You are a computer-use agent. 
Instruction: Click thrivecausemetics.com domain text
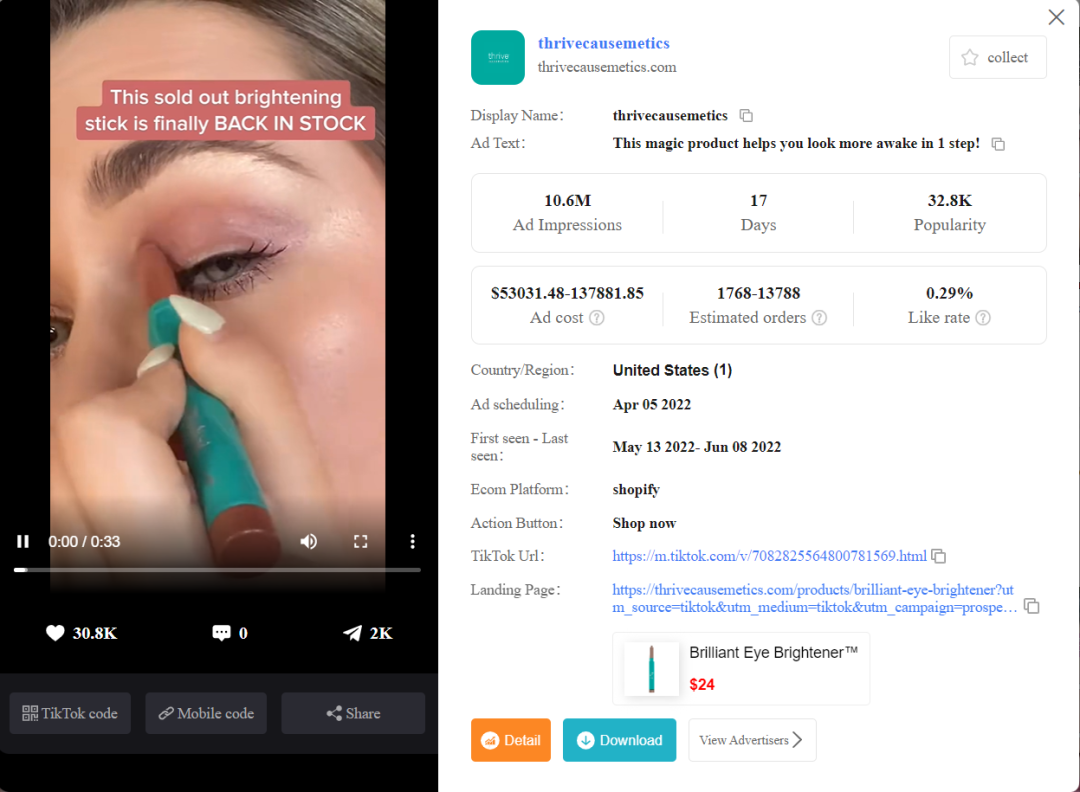pos(607,67)
